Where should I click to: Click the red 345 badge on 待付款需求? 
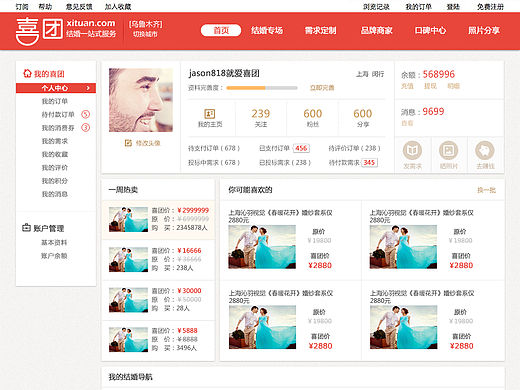coord(369,163)
